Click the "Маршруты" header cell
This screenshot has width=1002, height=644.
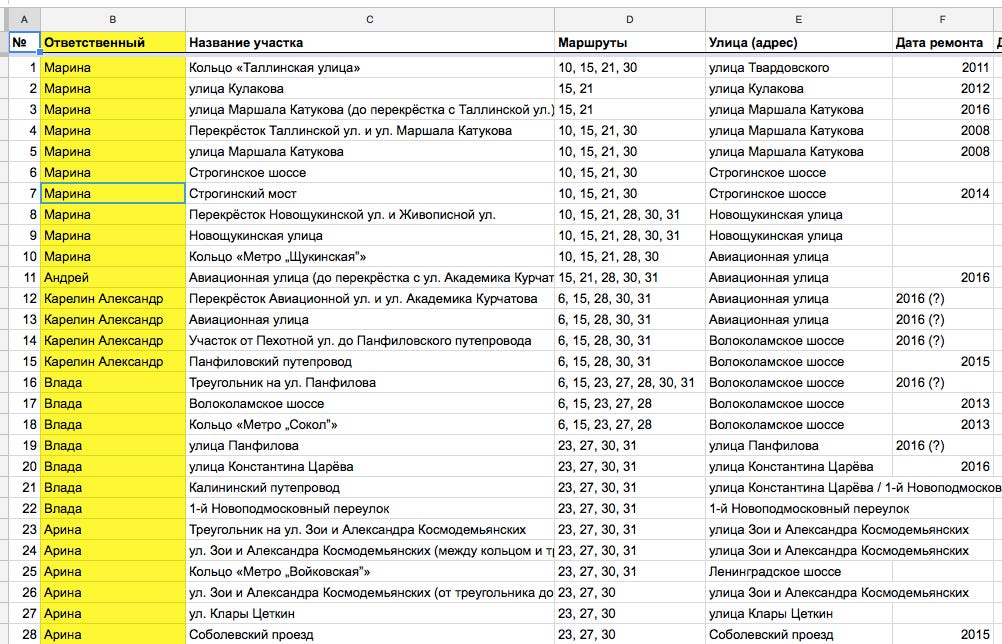629,43
